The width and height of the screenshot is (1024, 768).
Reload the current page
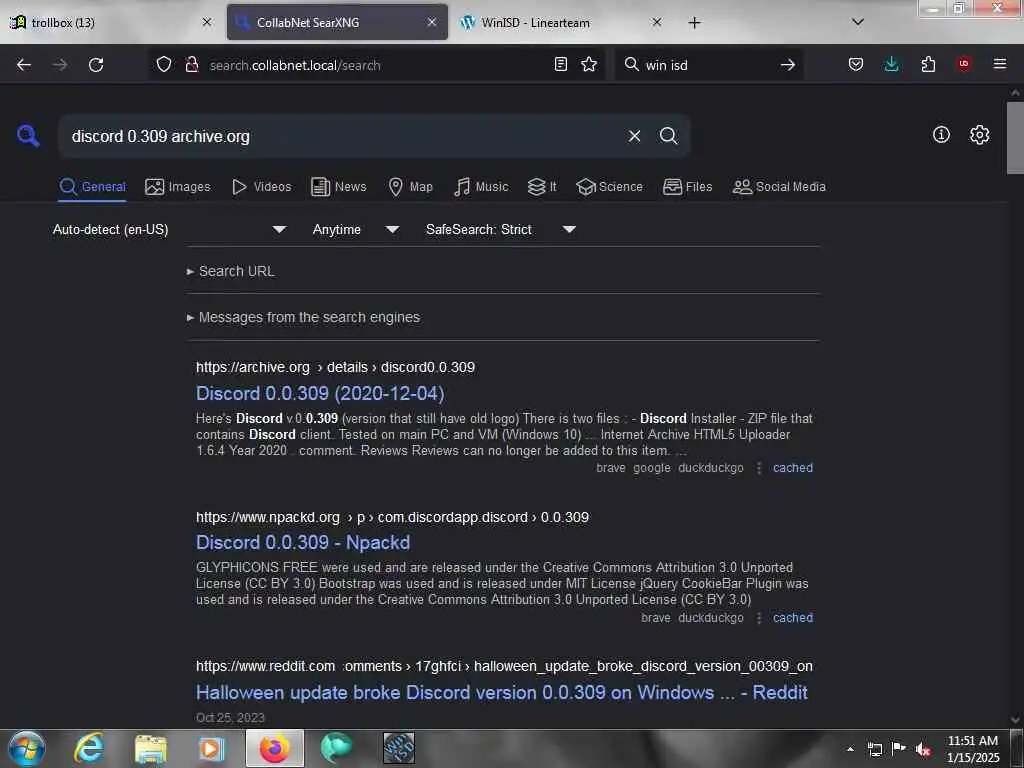coord(96,65)
